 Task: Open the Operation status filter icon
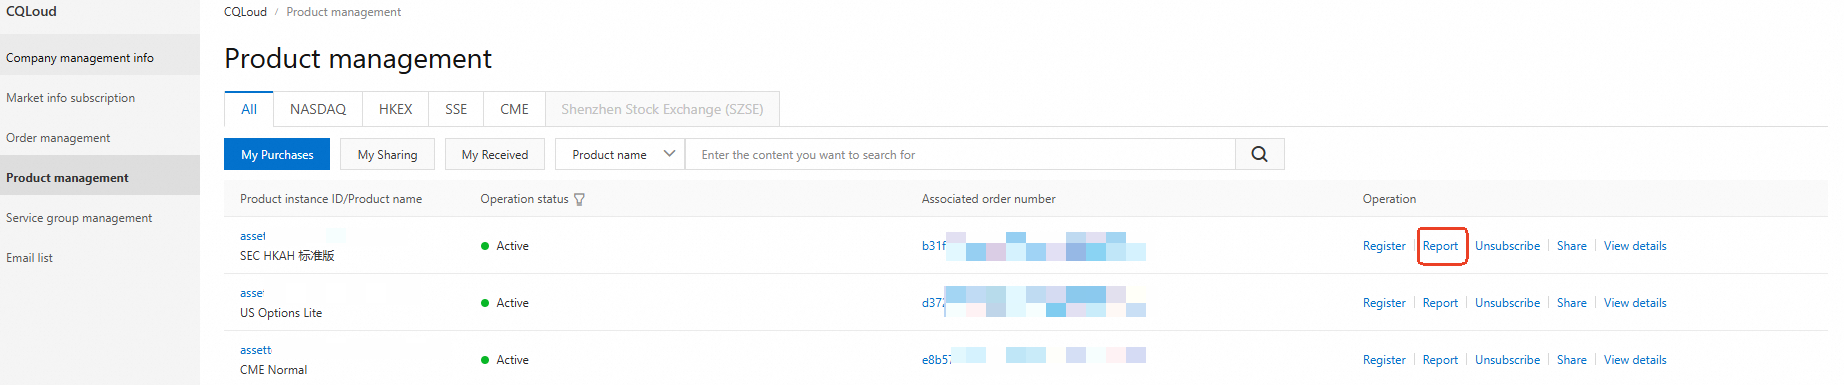579,199
